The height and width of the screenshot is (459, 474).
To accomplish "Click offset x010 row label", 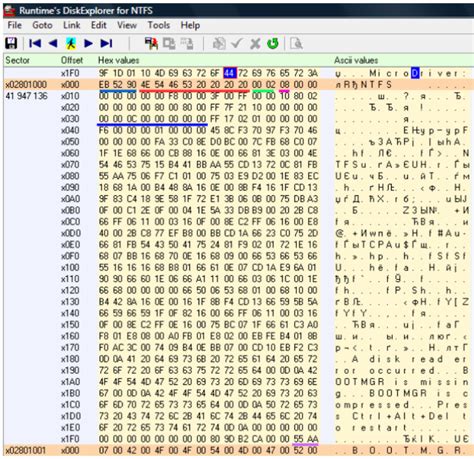I will (70, 96).
